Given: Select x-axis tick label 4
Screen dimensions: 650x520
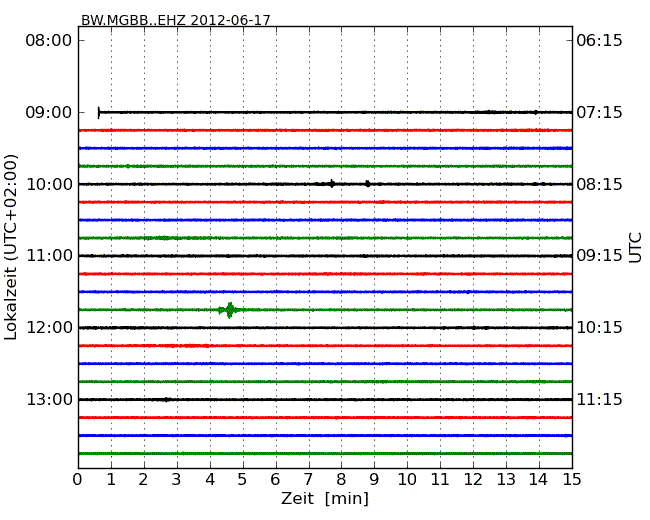Looking at the screenshot, I should pyautogui.click(x=210, y=480).
